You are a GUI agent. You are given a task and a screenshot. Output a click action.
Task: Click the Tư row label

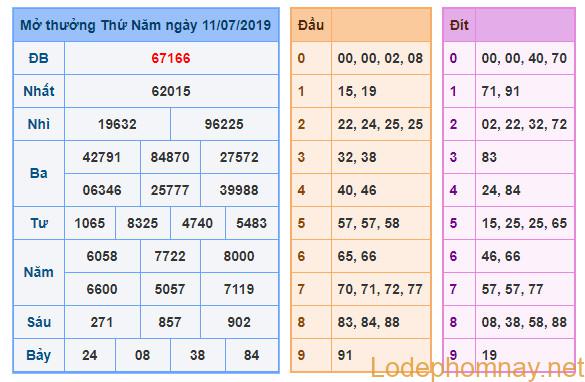point(39,223)
